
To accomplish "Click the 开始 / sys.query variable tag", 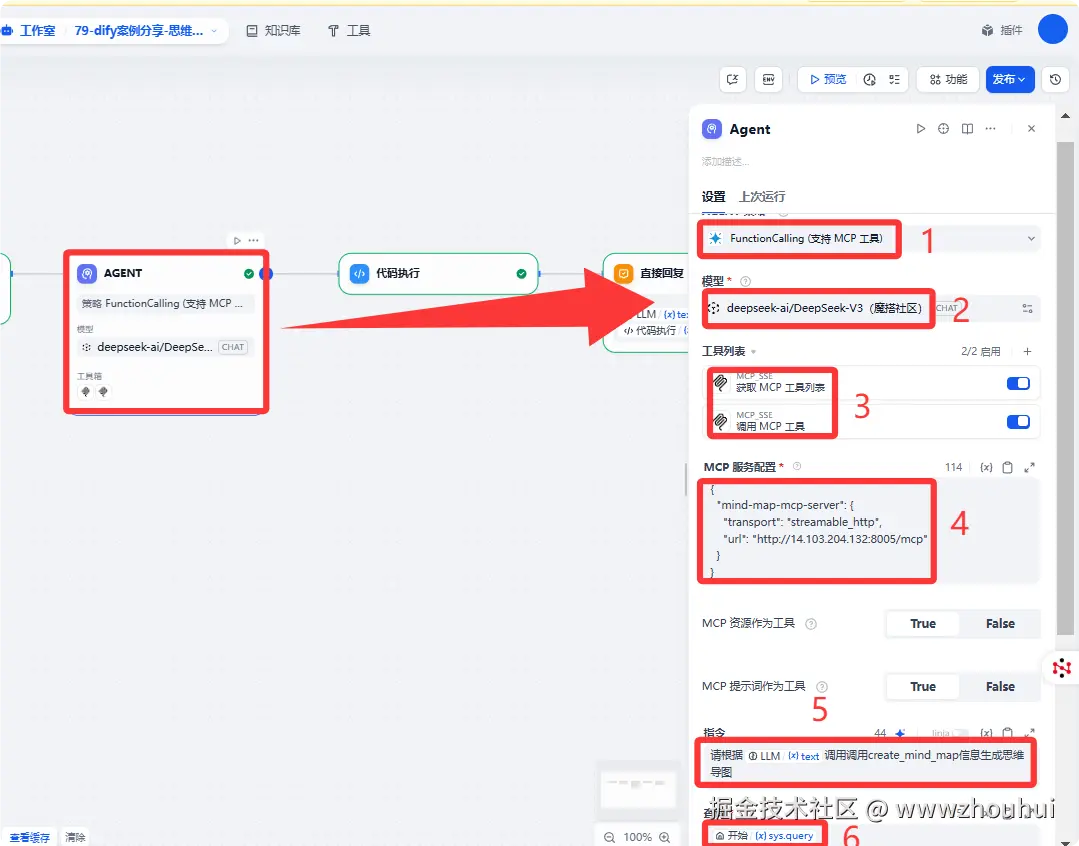I will 764,836.
